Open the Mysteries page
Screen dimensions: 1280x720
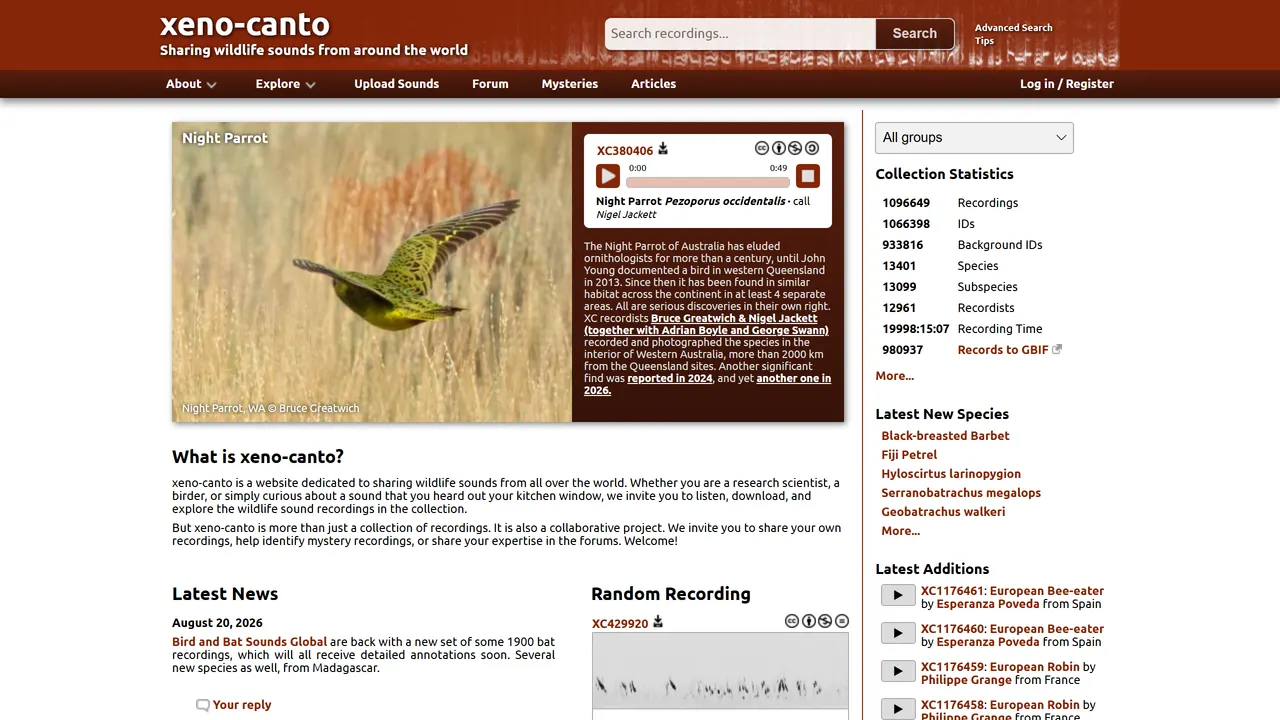pos(570,84)
